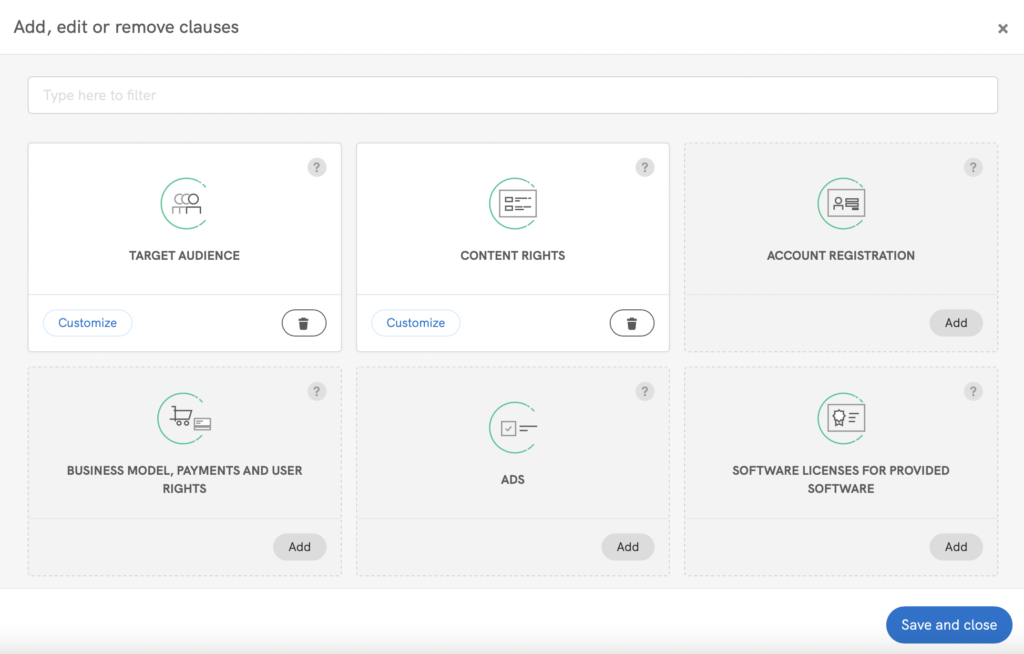Add the Ads clause
The height and width of the screenshot is (654, 1024).
click(628, 547)
